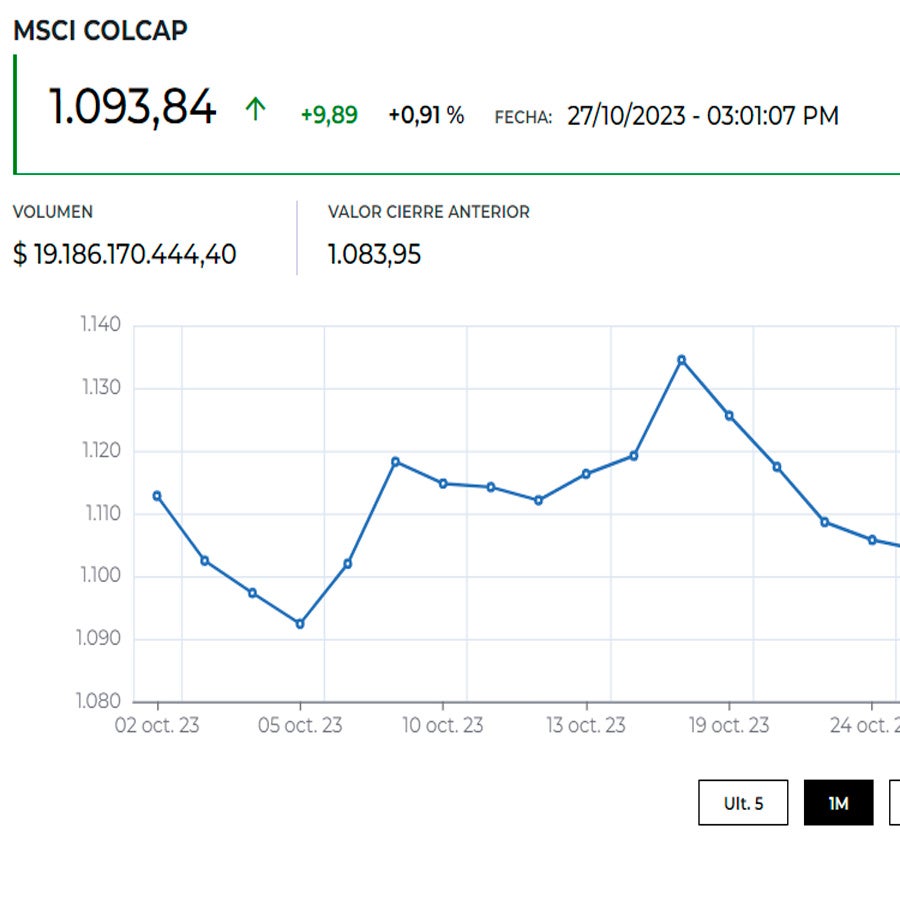Click the highest peak data point on chart

pos(681,359)
